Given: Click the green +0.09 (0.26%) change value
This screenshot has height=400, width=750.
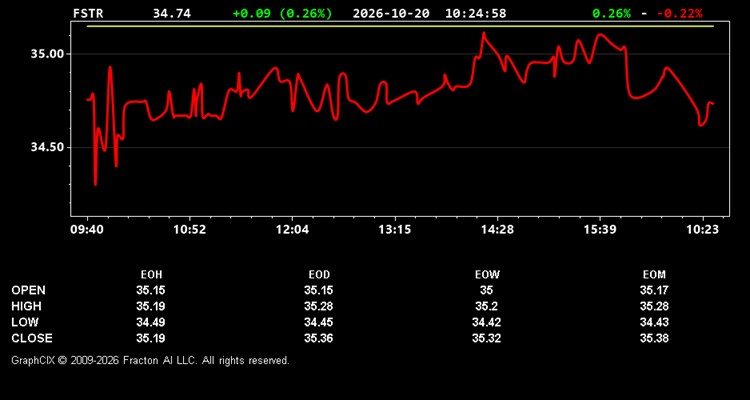Looking at the screenshot, I should 282,13.
